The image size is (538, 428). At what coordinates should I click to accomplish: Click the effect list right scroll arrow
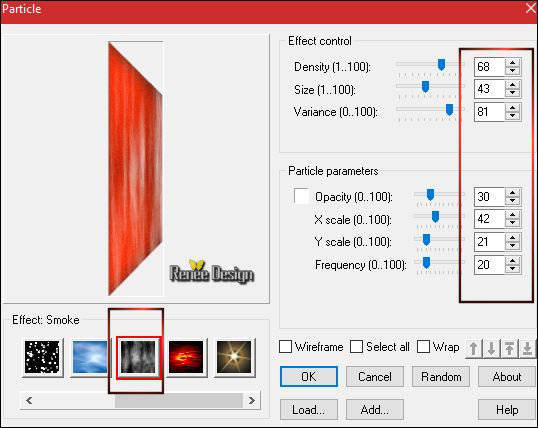(x=252, y=400)
